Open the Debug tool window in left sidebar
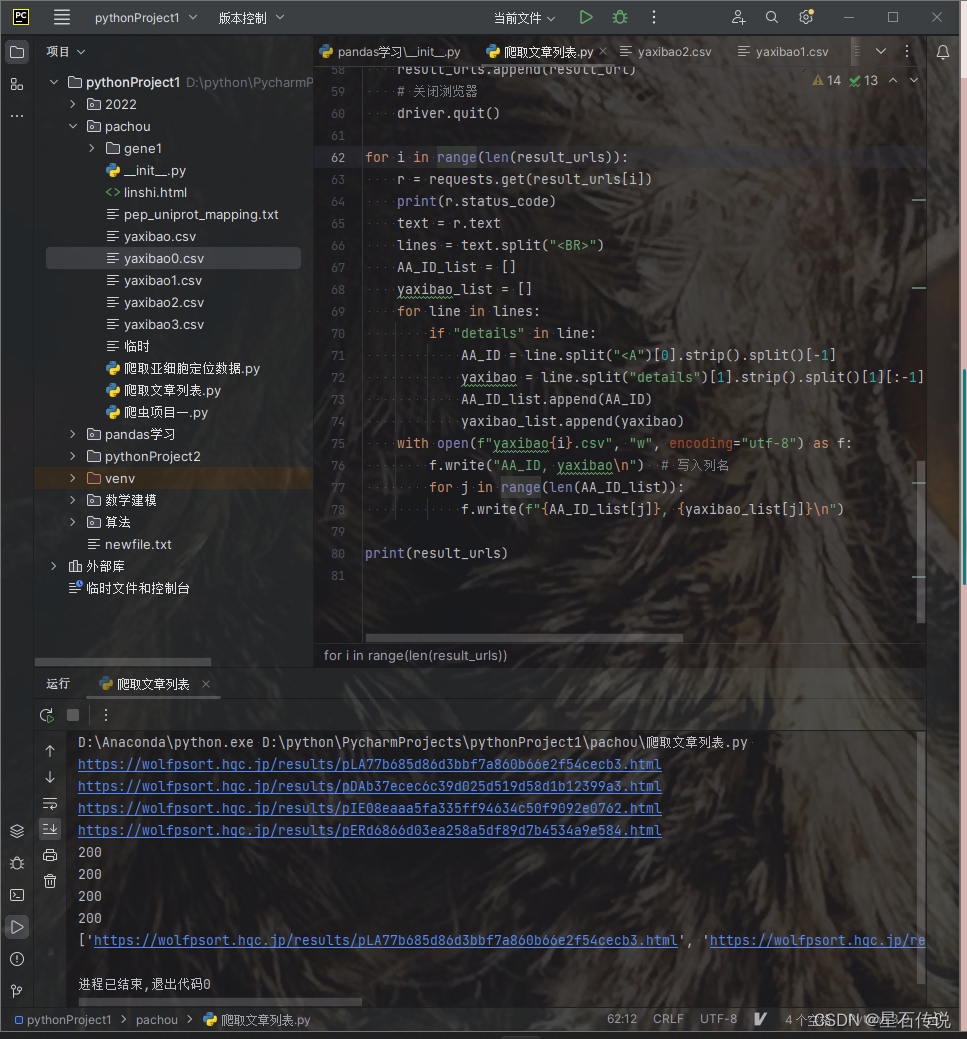The height and width of the screenshot is (1039, 967). tap(17, 863)
